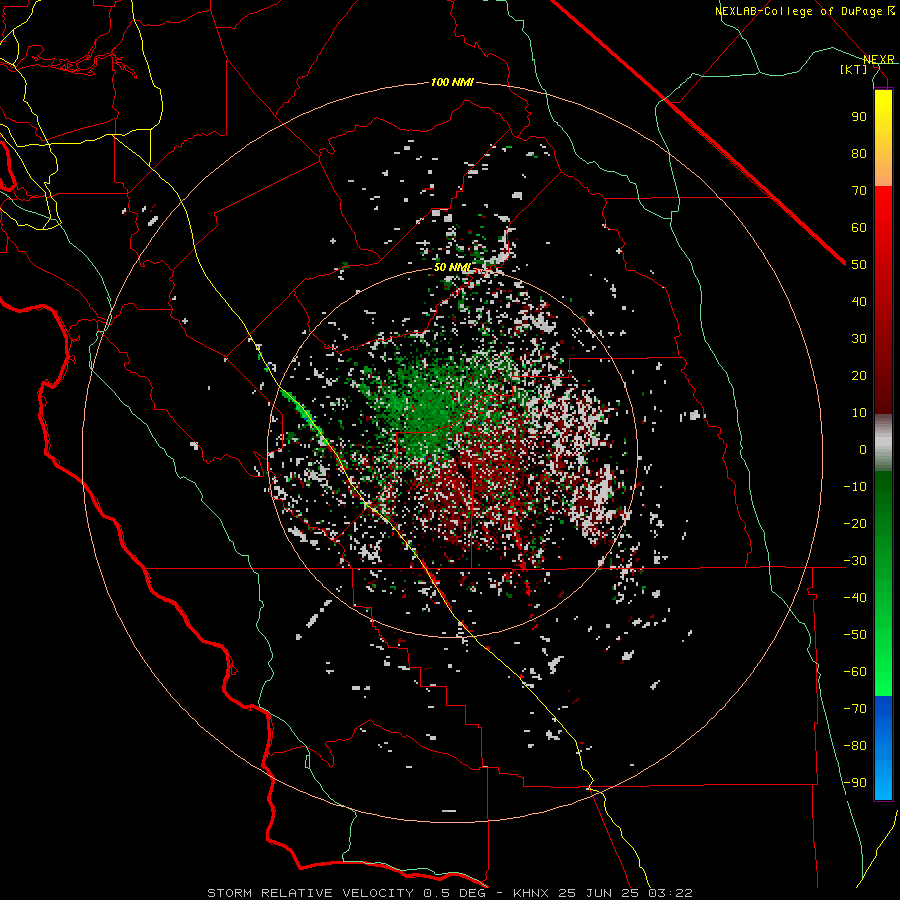Click the STORM RELATIVE VELOCITY title text
This screenshot has height=900, width=900.
click(x=313, y=893)
